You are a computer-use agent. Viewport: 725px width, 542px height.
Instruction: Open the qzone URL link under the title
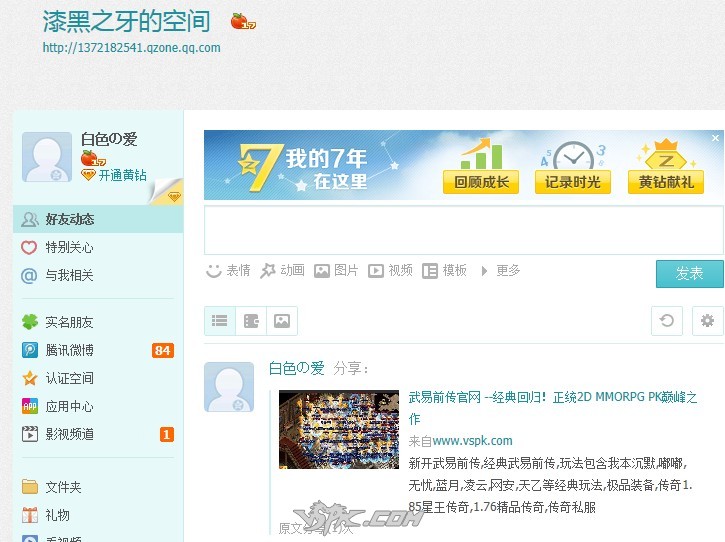131,48
